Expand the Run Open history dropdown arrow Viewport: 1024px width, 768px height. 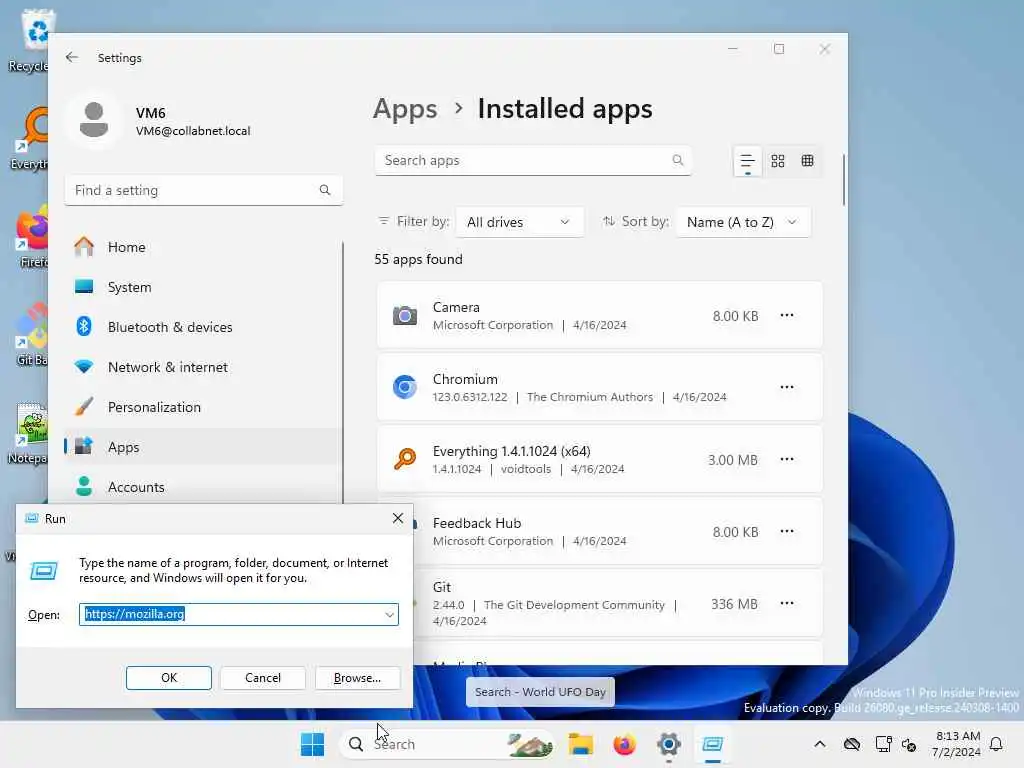(x=389, y=615)
